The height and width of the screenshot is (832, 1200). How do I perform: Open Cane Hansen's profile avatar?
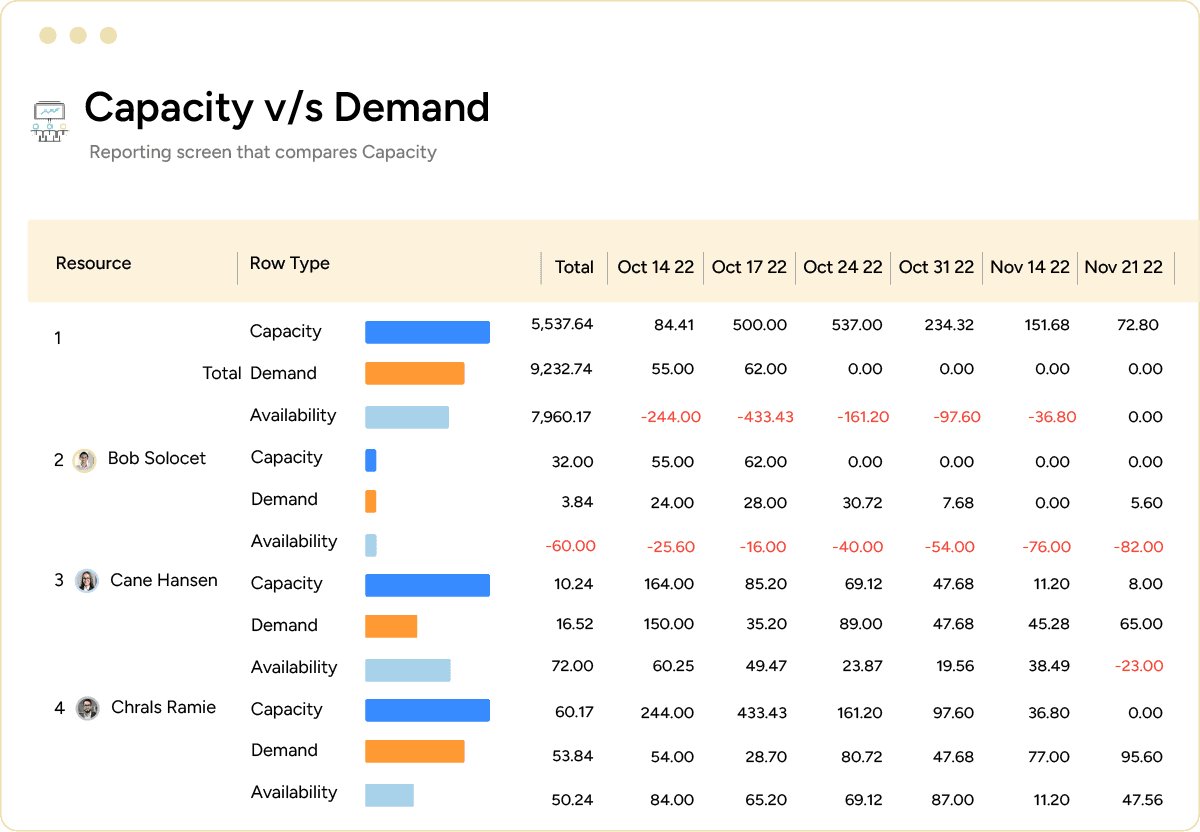click(x=84, y=581)
